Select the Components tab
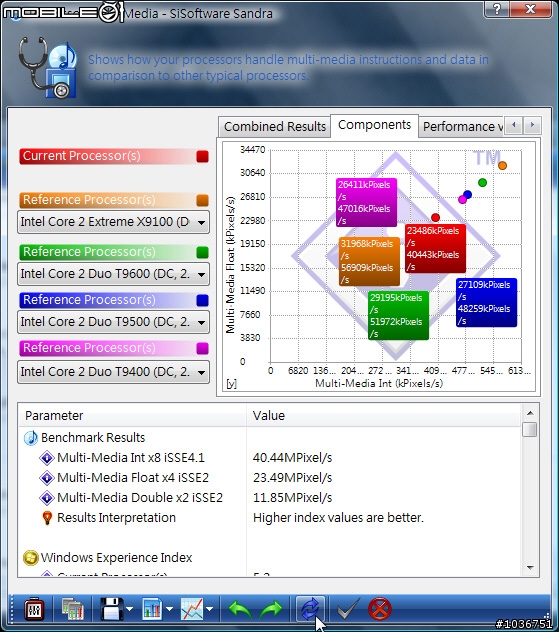The width and height of the screenshot is (559, 632). click(374, 125)
